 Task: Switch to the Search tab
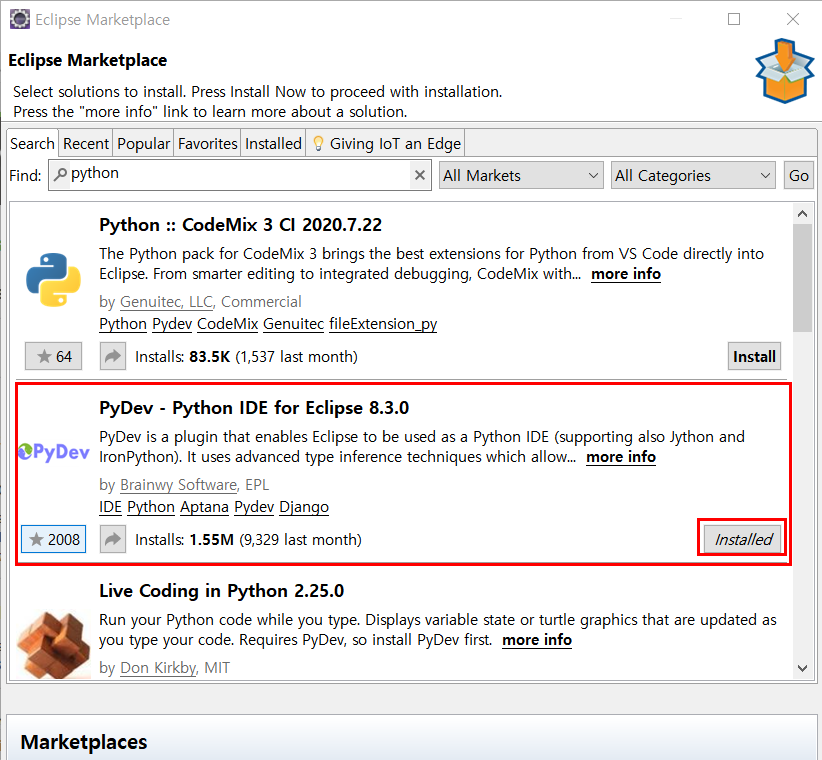click(x=33, y=144)
